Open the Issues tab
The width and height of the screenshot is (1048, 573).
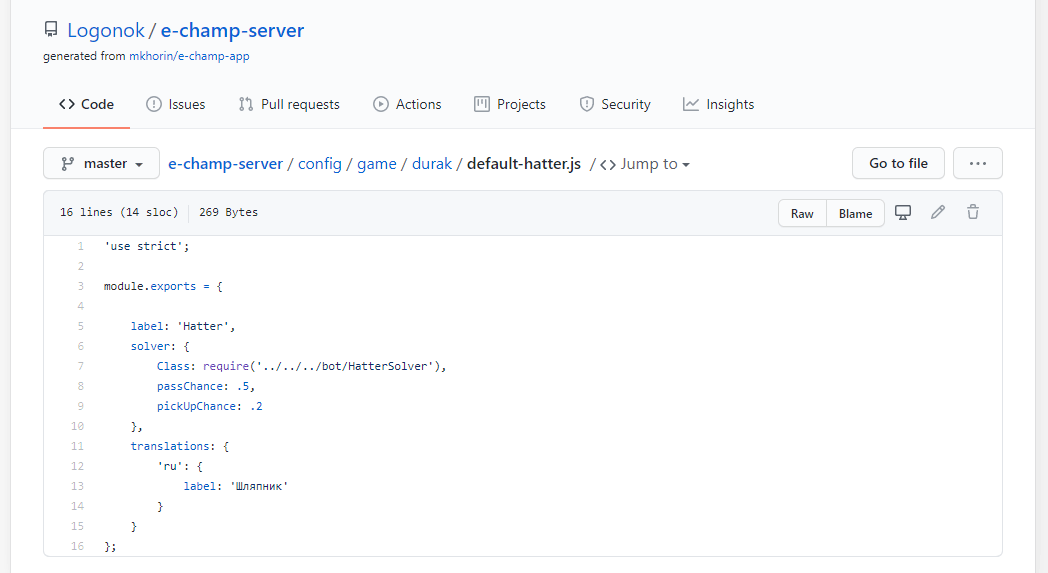click(x=176, y=104)
